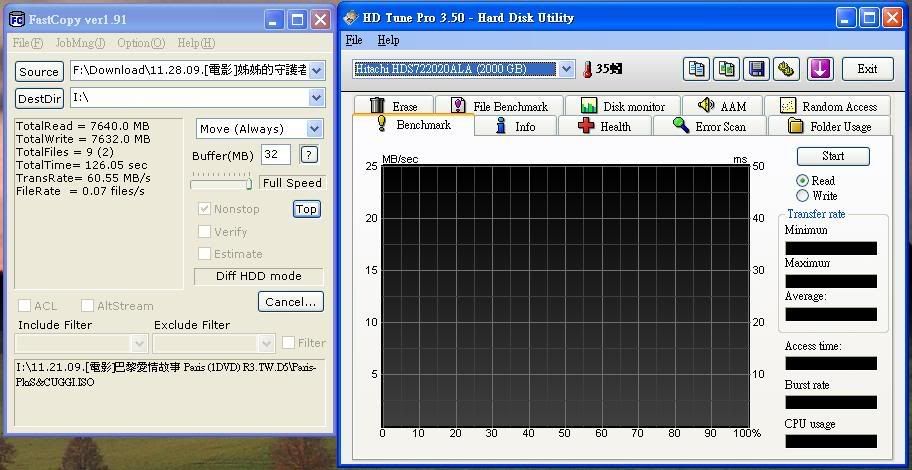Click the HD Tune Pro title bar icon

tap(351, 18)
